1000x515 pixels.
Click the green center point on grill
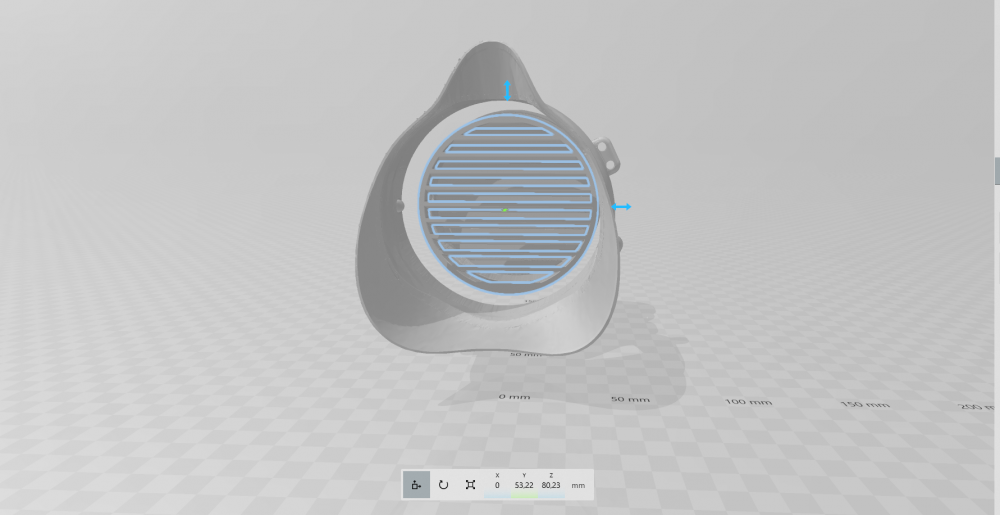point(504,209)
